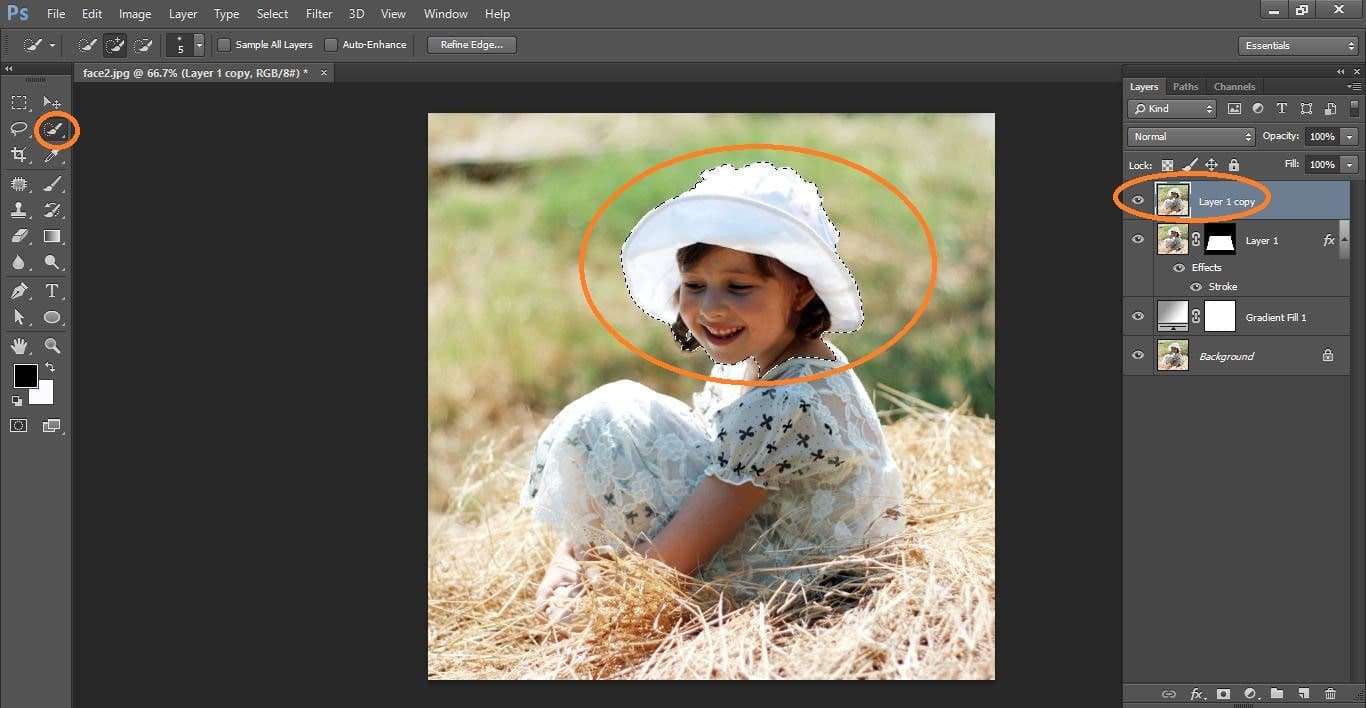This screenshot has height=708, width=1366.
Task: Choose the Clone Stamp tool
Action: coord(19,210)
